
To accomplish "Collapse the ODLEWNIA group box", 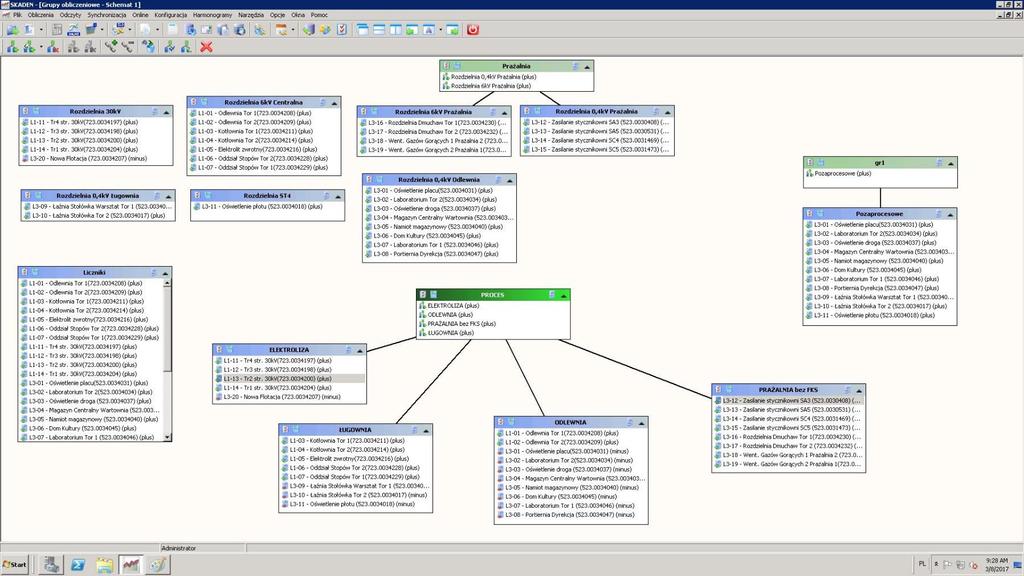I will coord(641,423).
